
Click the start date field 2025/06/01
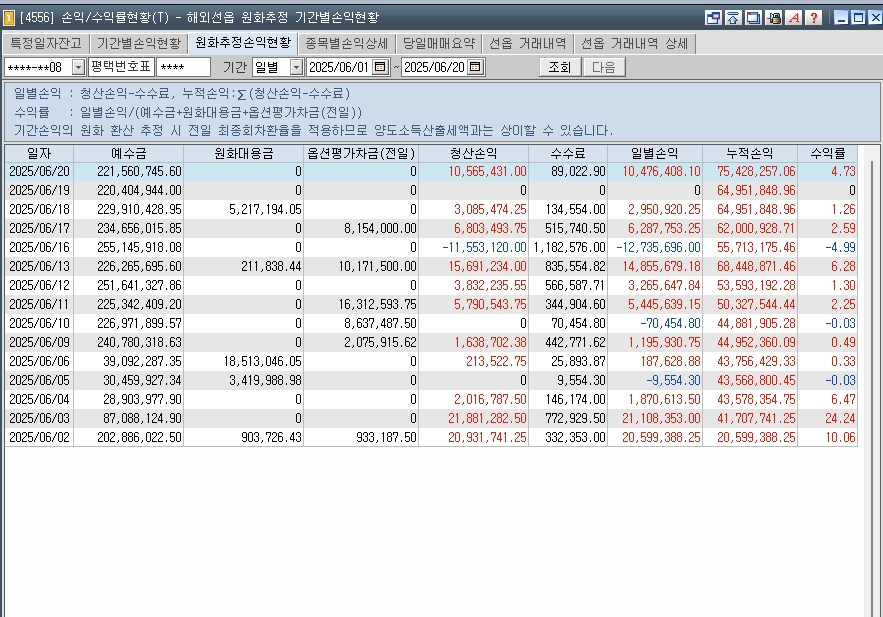pos(340,68)
